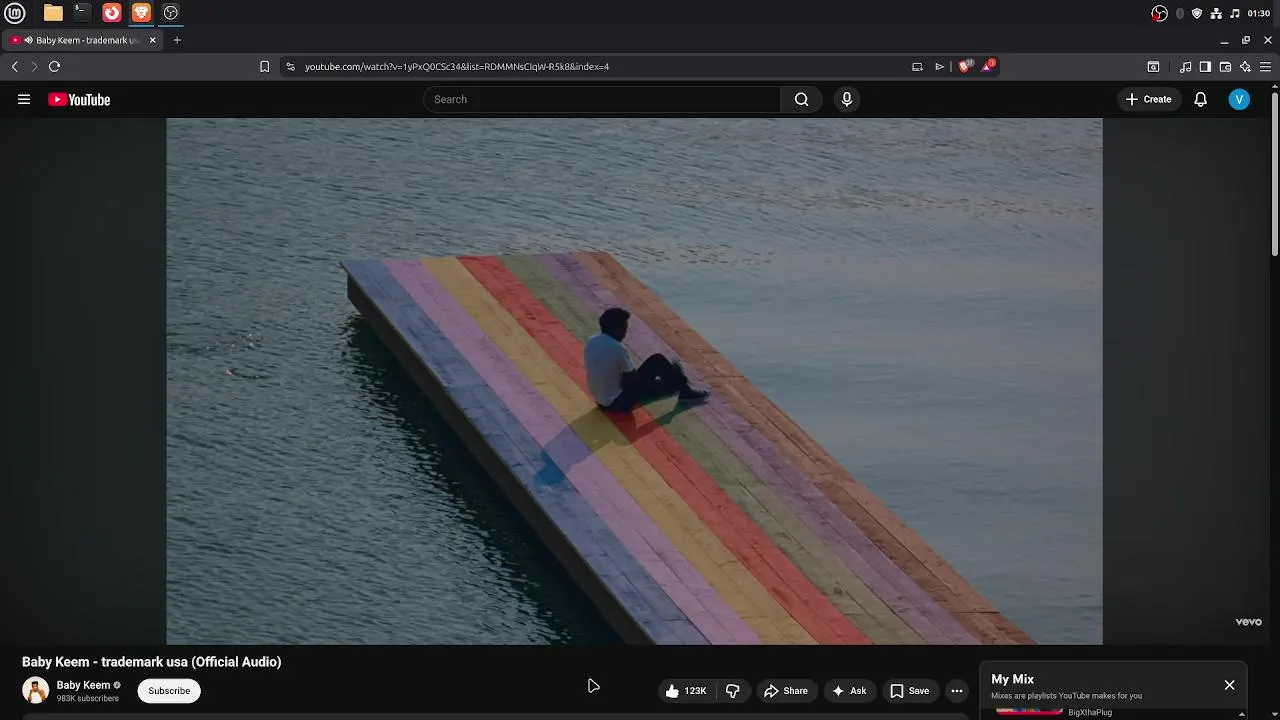The height and width of the screenshot is (720, 1280).
Task: Click the YouTube search magnifier button
Action: click(801, 99)
